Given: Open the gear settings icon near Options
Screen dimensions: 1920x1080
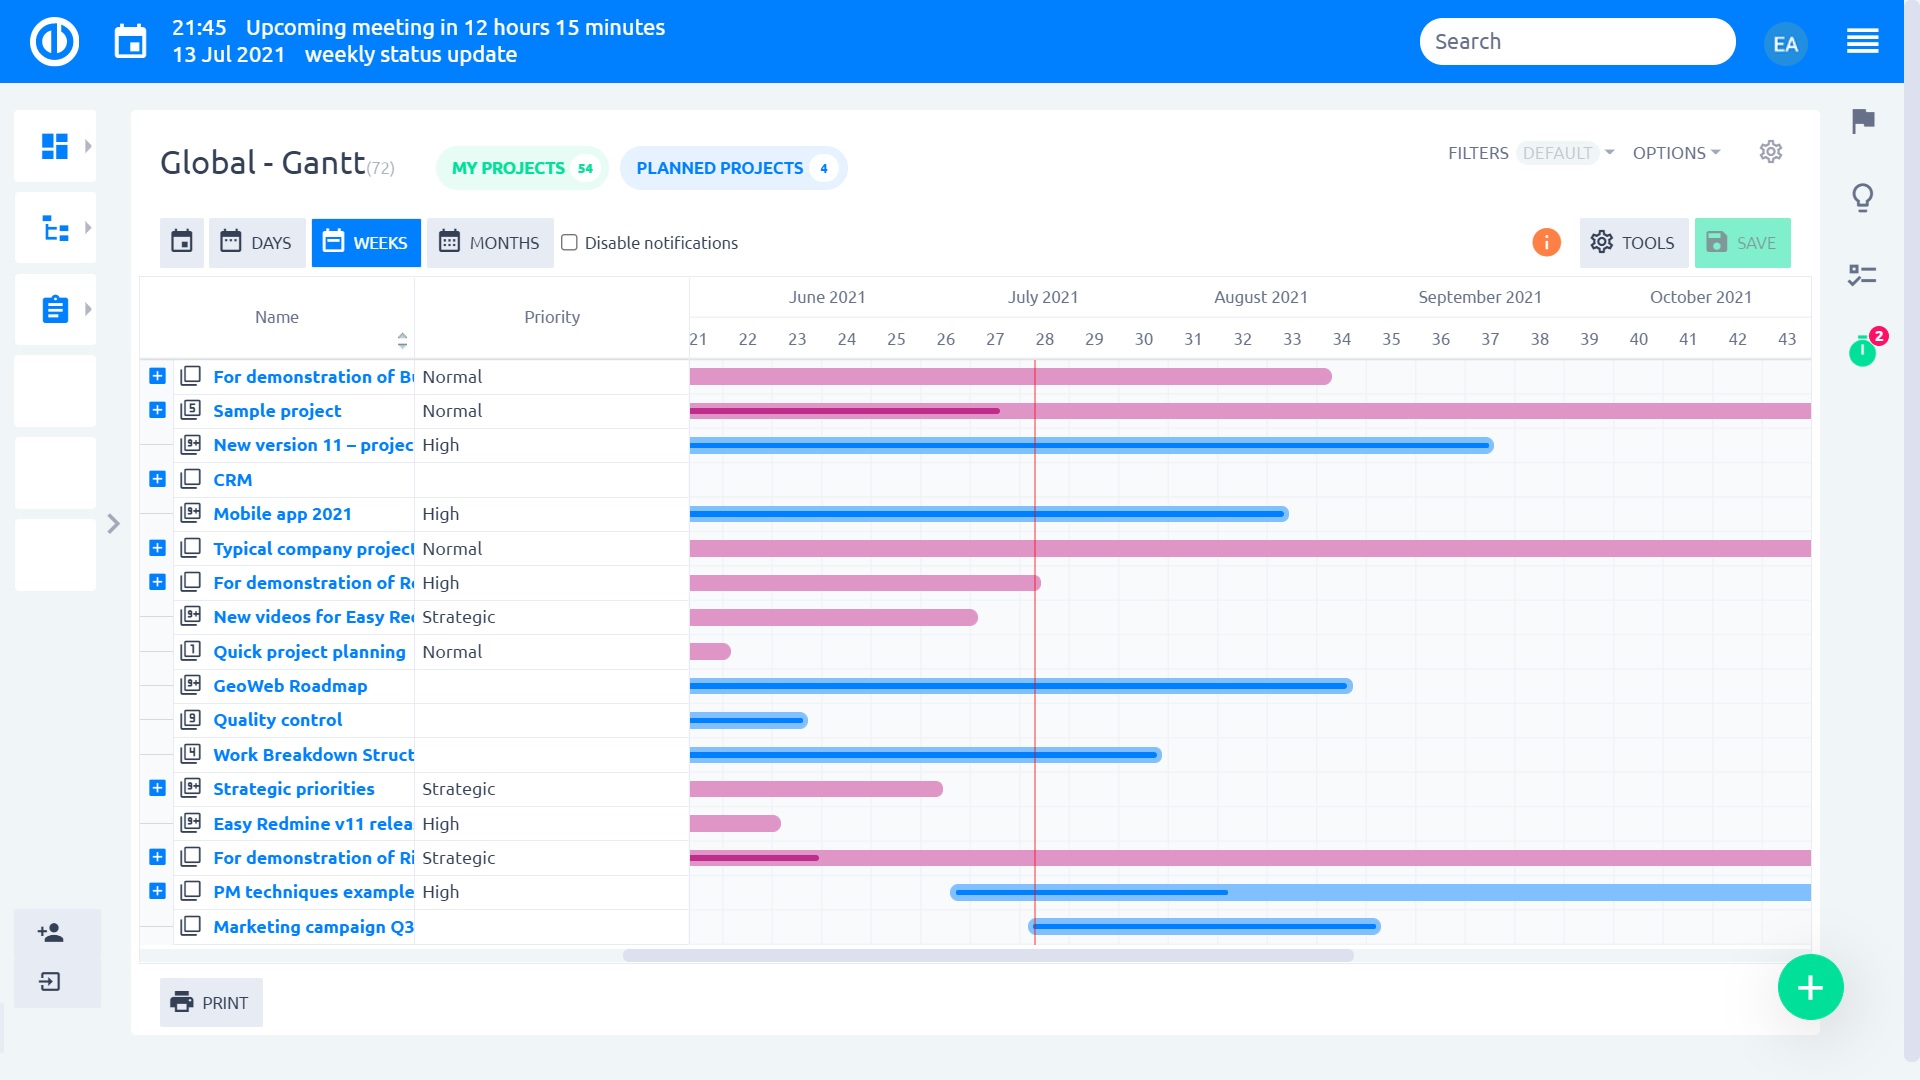Looking at the screenshot, I should 1771,152.
